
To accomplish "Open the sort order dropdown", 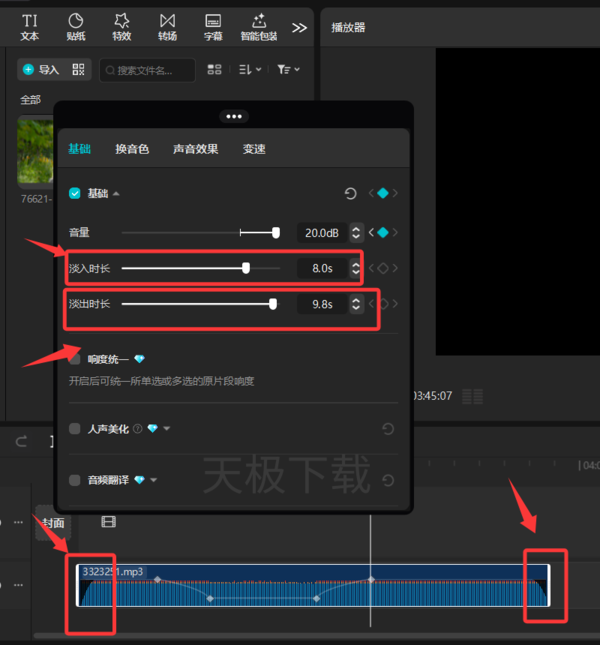I will coord(250,70).
